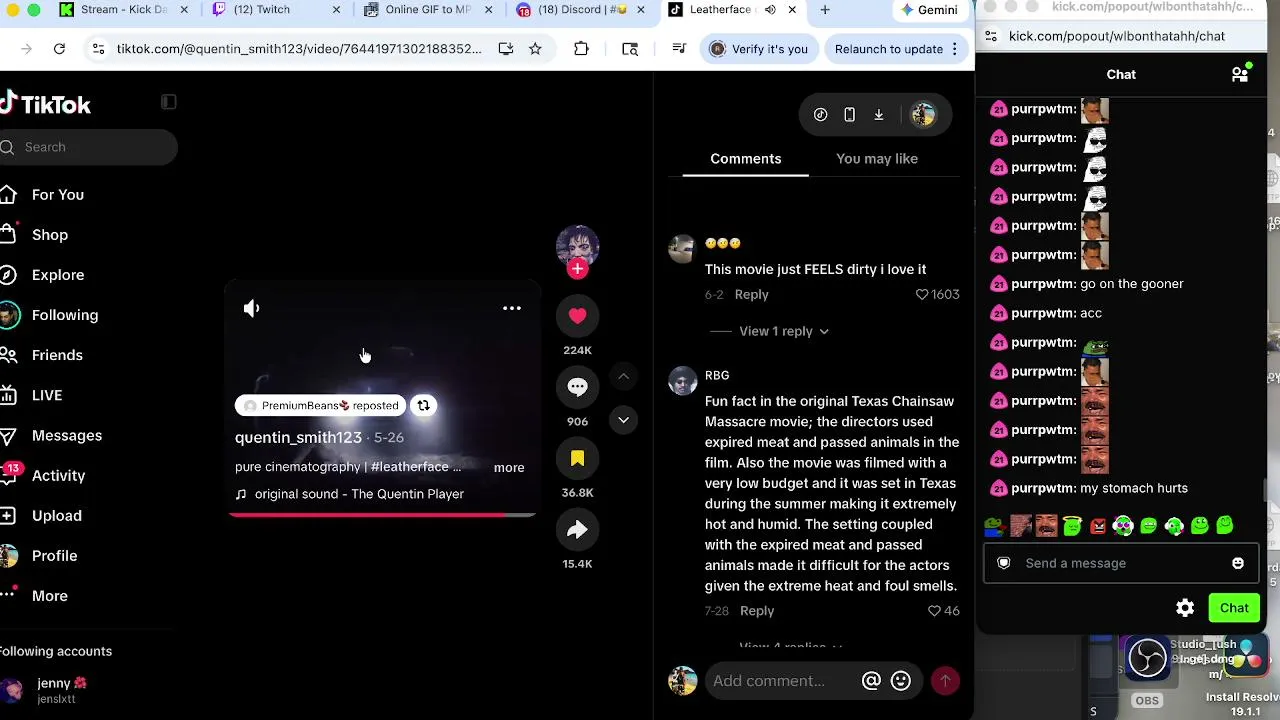1280x720 pixels.
Task: Click the TikTok coins icon in top pill
Action: (x=820, y=115)
